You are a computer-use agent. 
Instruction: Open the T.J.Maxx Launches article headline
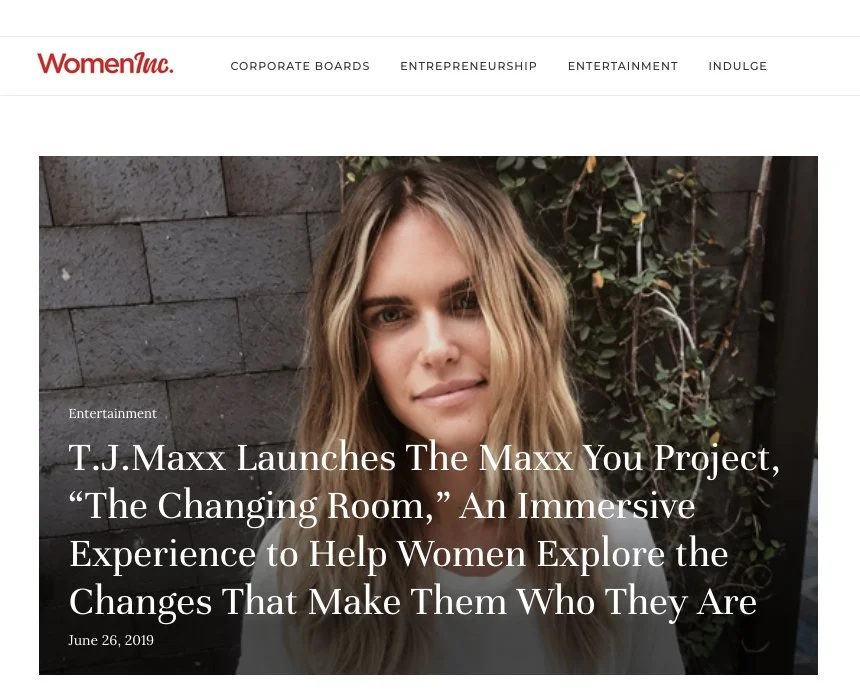tap(424, 530)
